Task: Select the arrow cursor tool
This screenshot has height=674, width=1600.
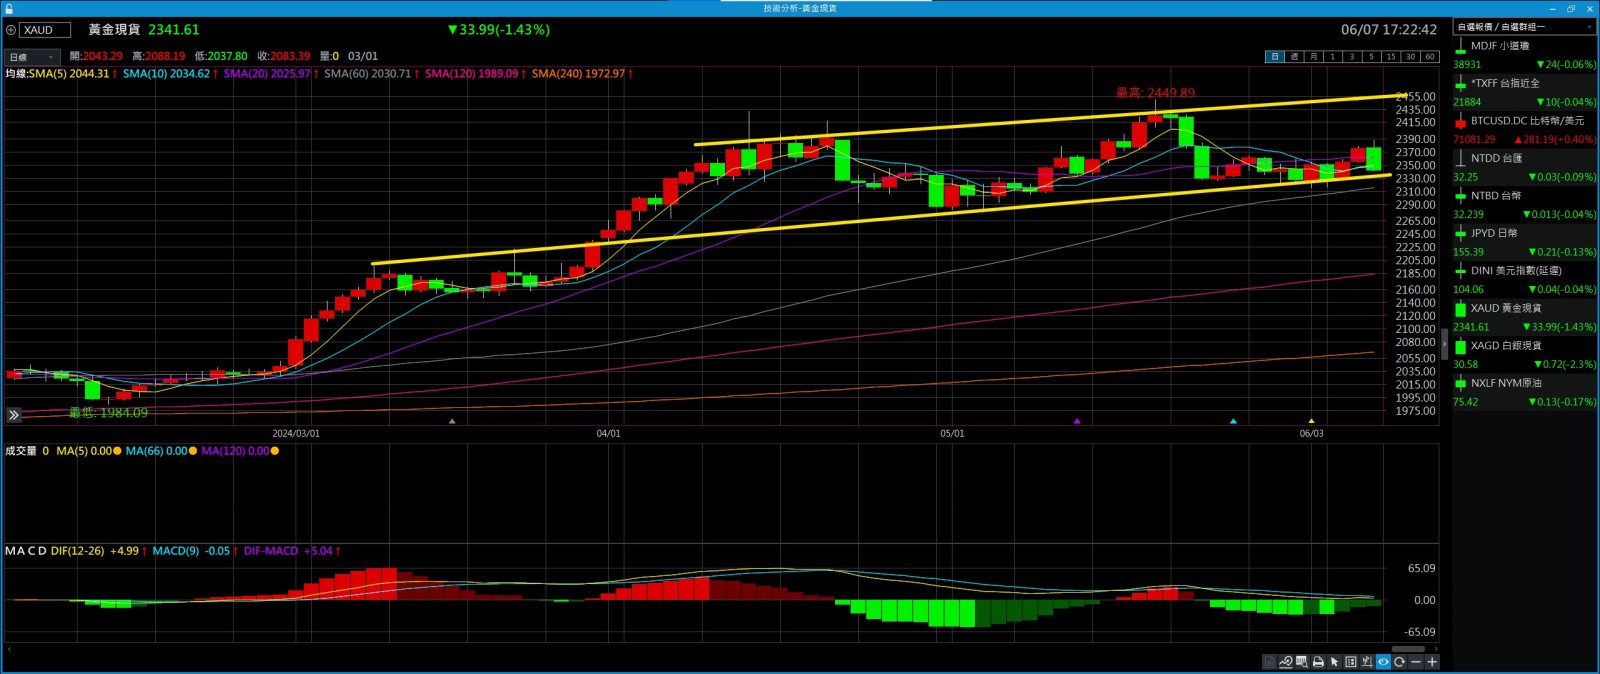Action: coord(1334,662)
